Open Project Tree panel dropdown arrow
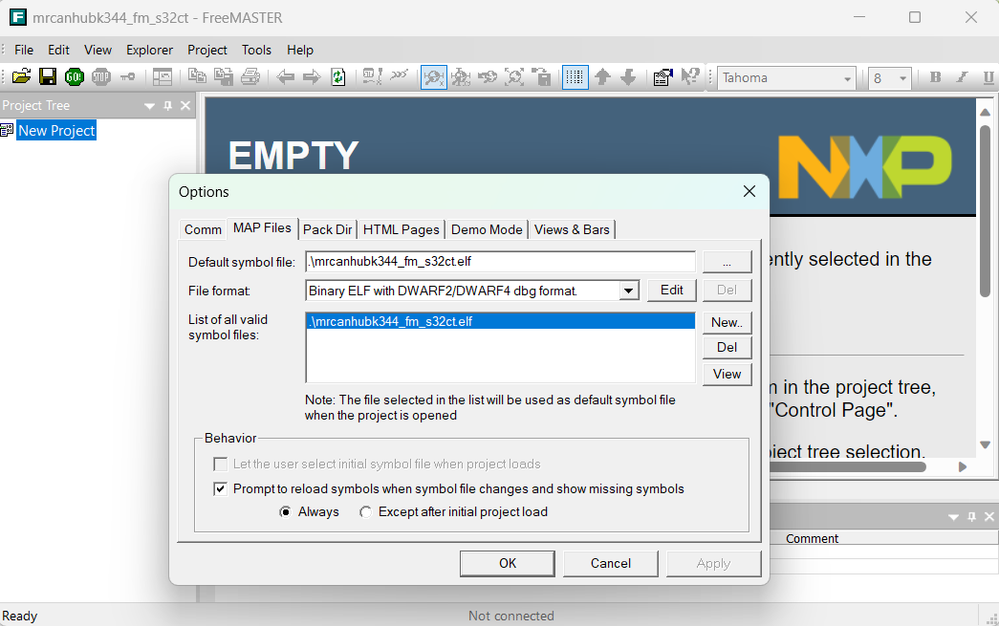Image resolution: width=999 pixels, height=626 pixels. coord(150,106)
